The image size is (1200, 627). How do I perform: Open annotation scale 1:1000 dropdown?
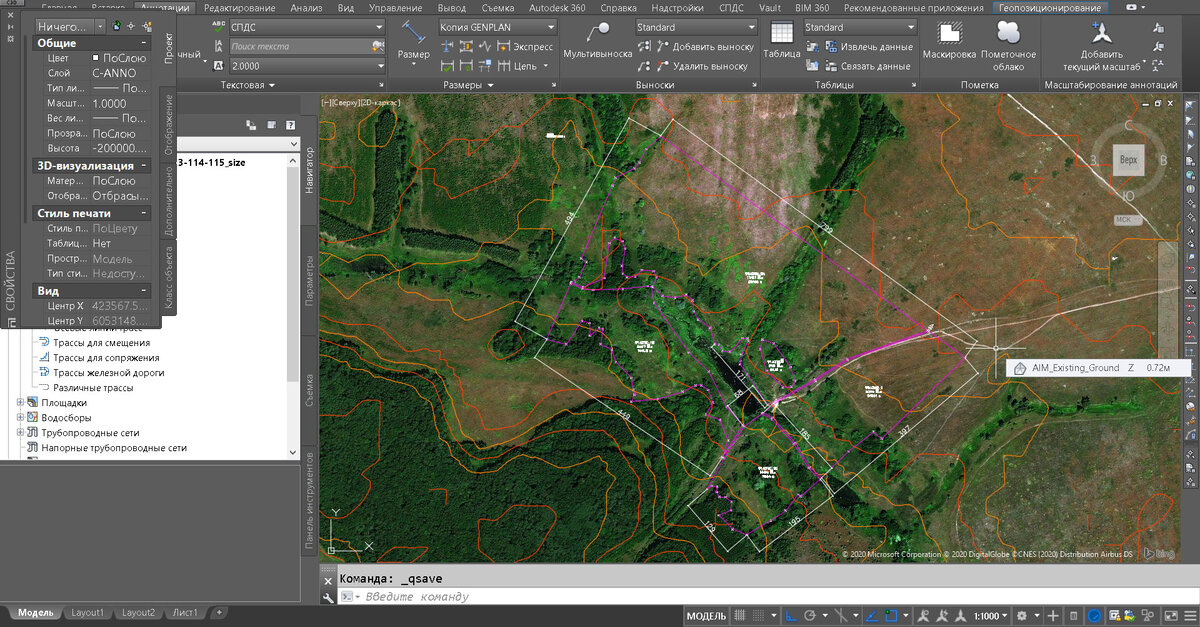point(993,616)
